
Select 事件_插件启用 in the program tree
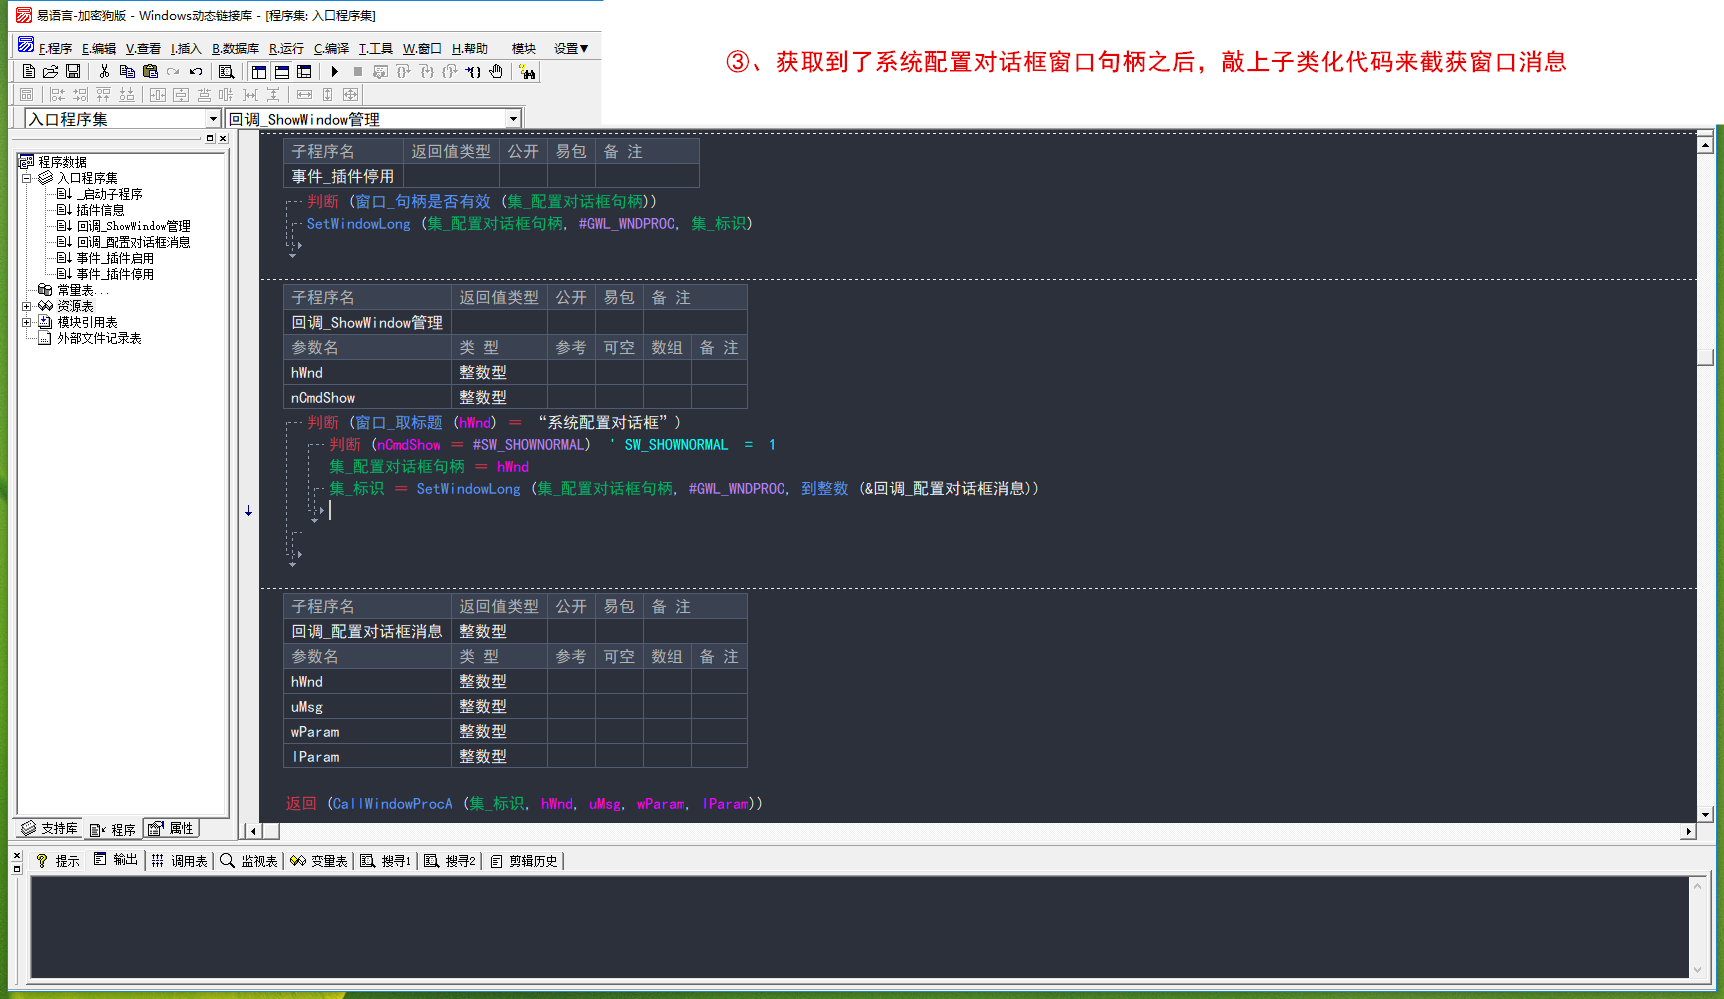coord(115,258)
